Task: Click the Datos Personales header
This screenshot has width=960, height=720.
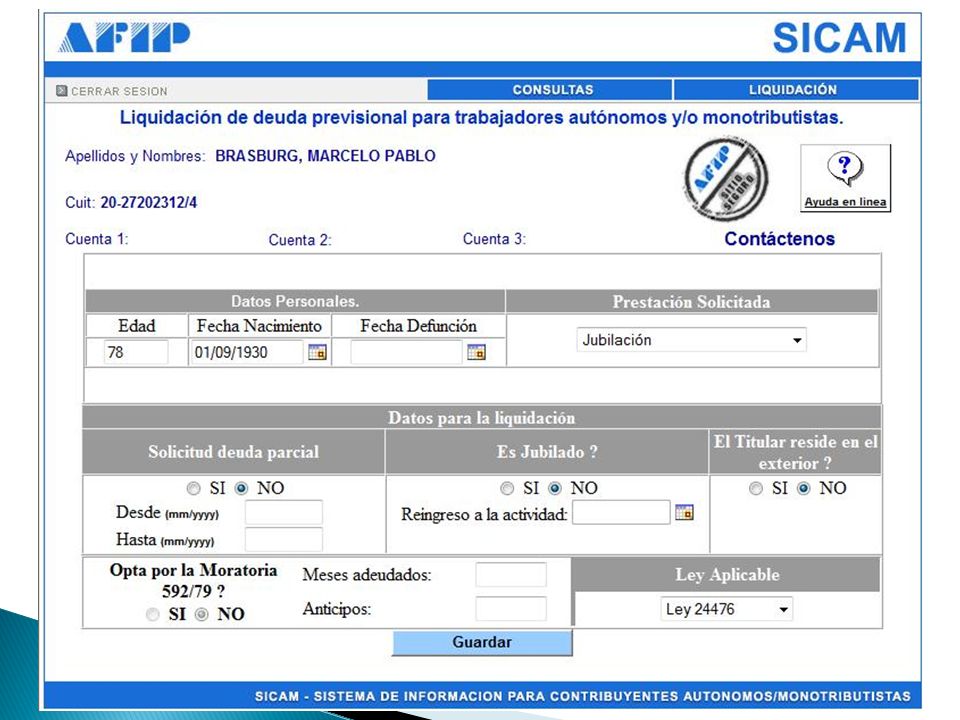Action: [x=295, y=301]
